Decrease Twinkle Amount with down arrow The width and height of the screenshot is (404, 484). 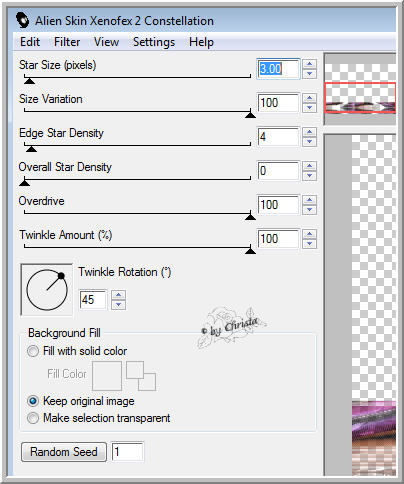(x=310, y=244)
